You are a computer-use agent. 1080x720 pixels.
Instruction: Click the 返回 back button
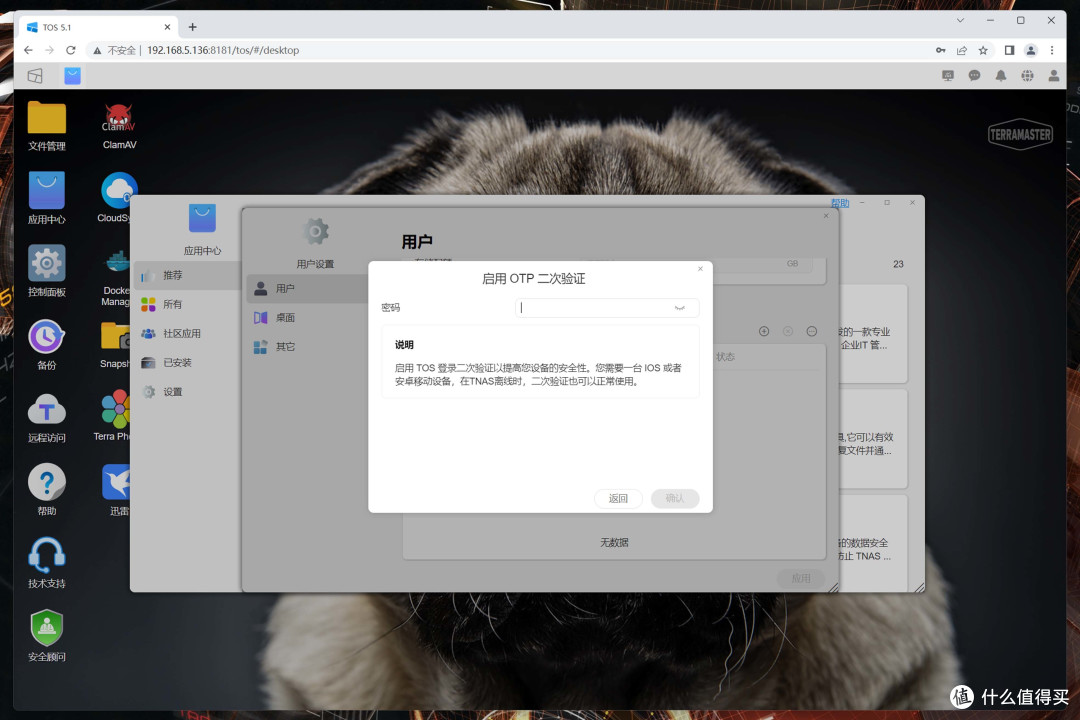point(619,498)
